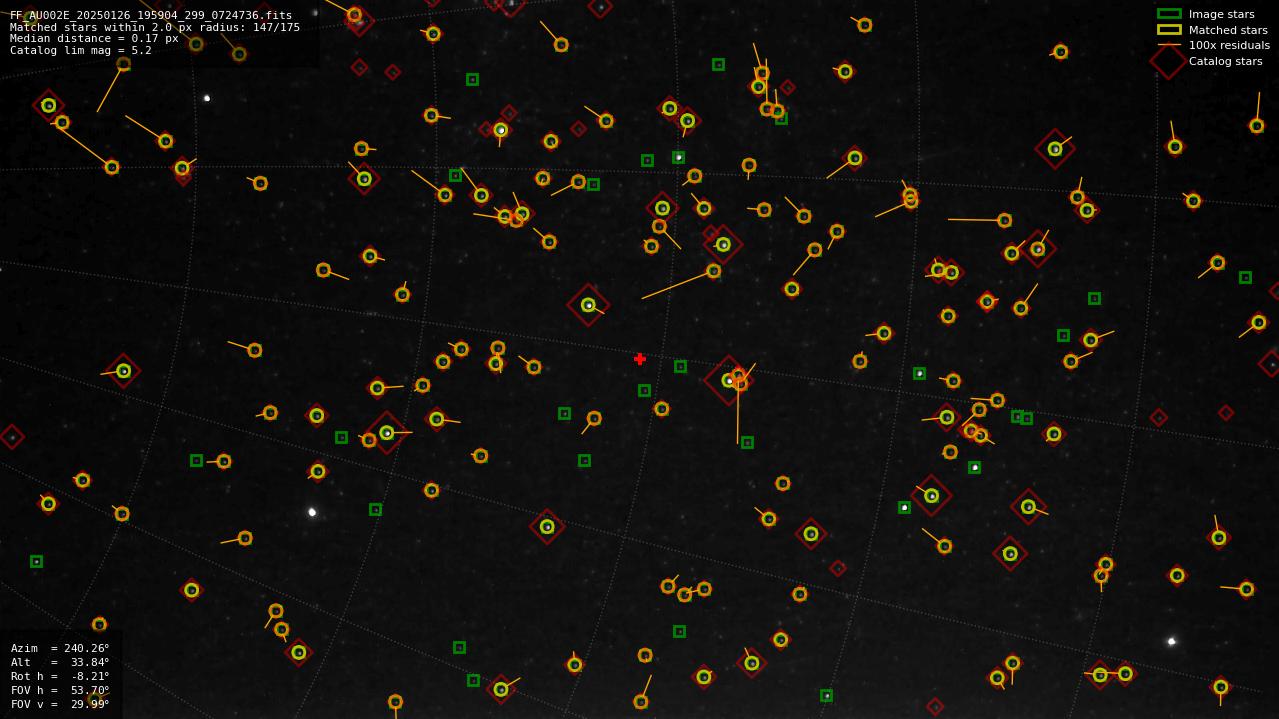
Task: Click the green Image stars legend square
Action: click(x=1169, y=14)
